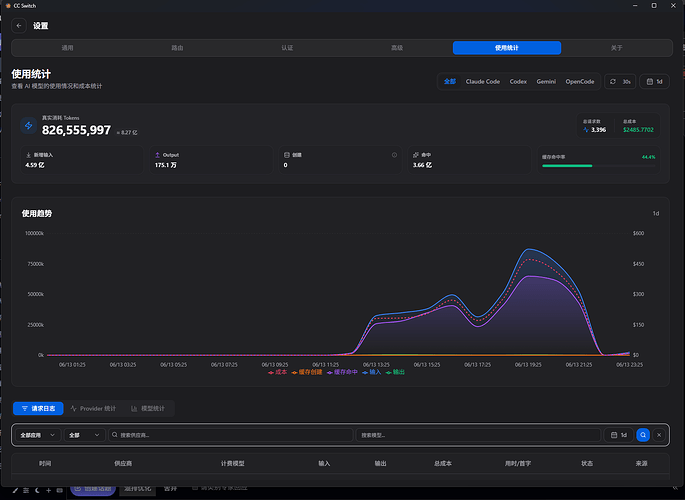Filter usage by Claude Code
This screenshot has width=685, height=500.
pos(483,82)
